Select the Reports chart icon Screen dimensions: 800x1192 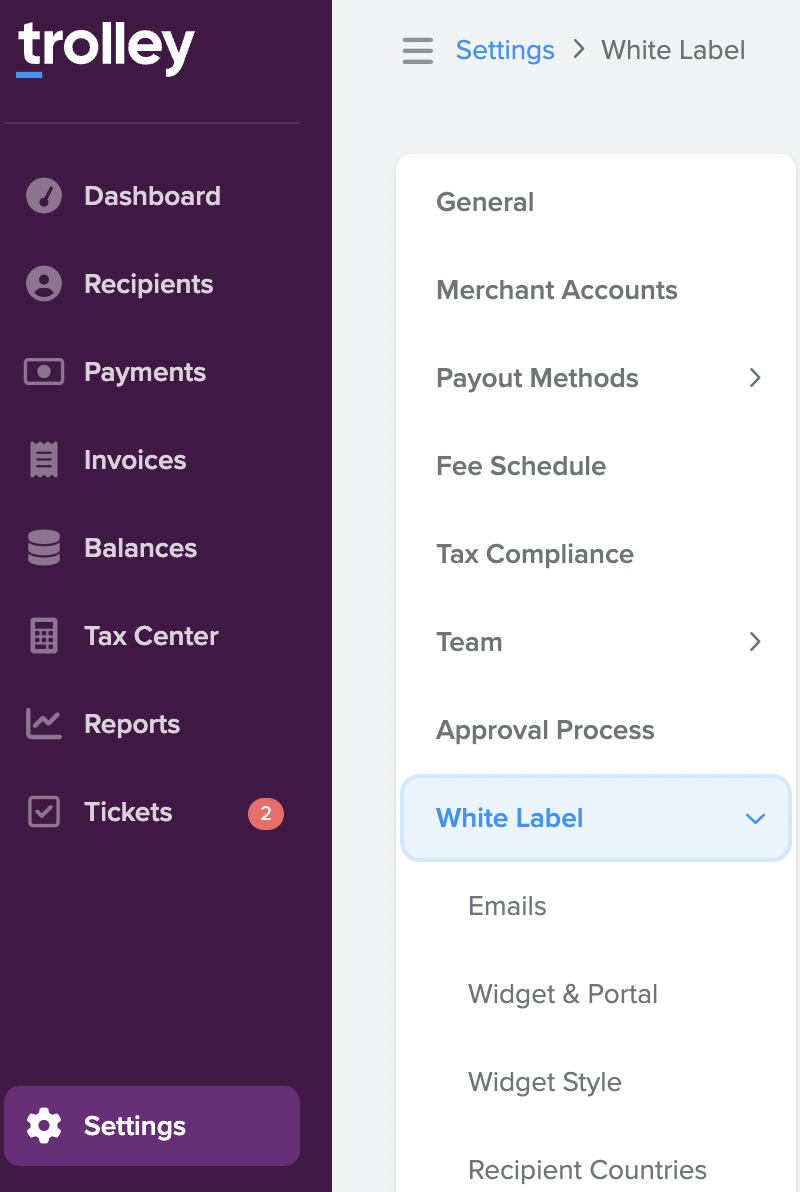coord(42,723)
